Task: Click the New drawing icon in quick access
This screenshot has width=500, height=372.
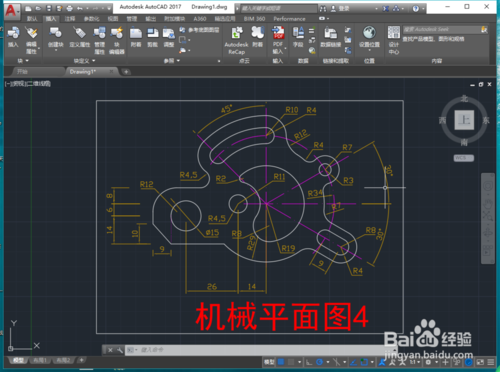Action: [x=28, y=8]
